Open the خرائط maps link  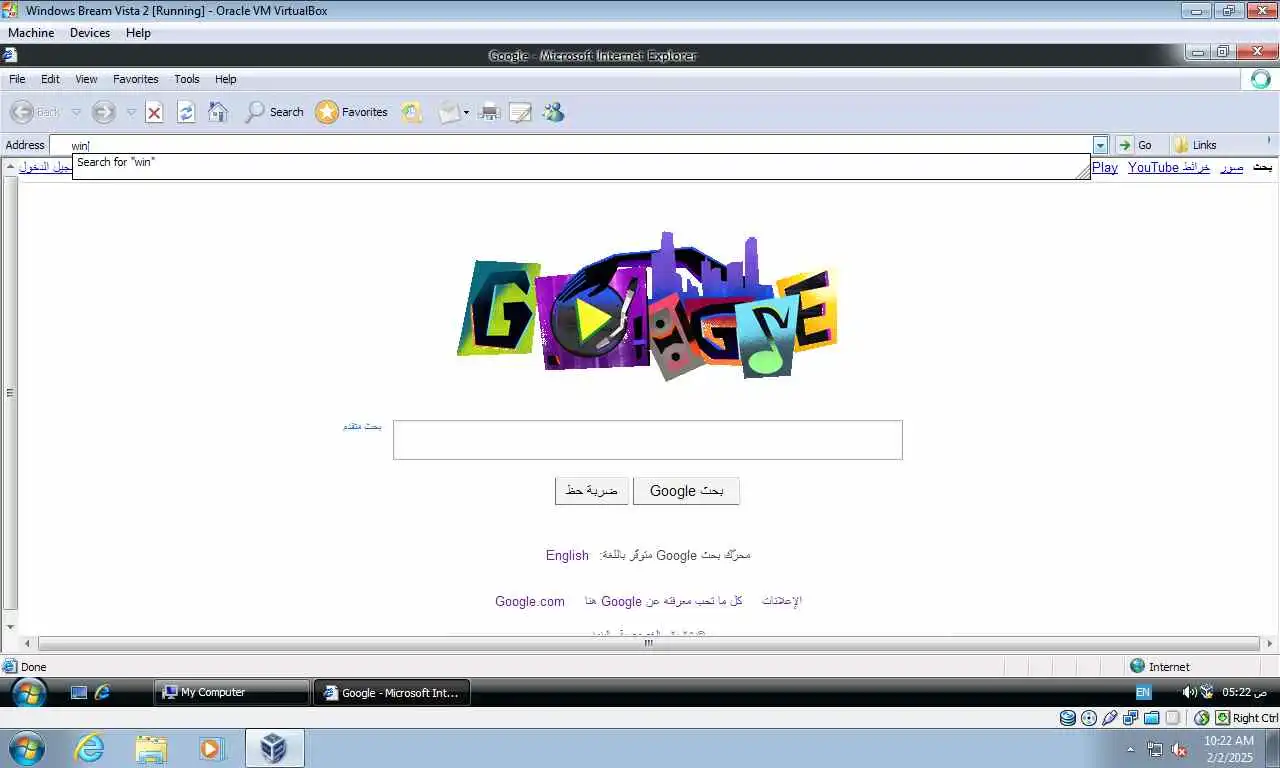pyautogui.click(x=1197, y=167)
